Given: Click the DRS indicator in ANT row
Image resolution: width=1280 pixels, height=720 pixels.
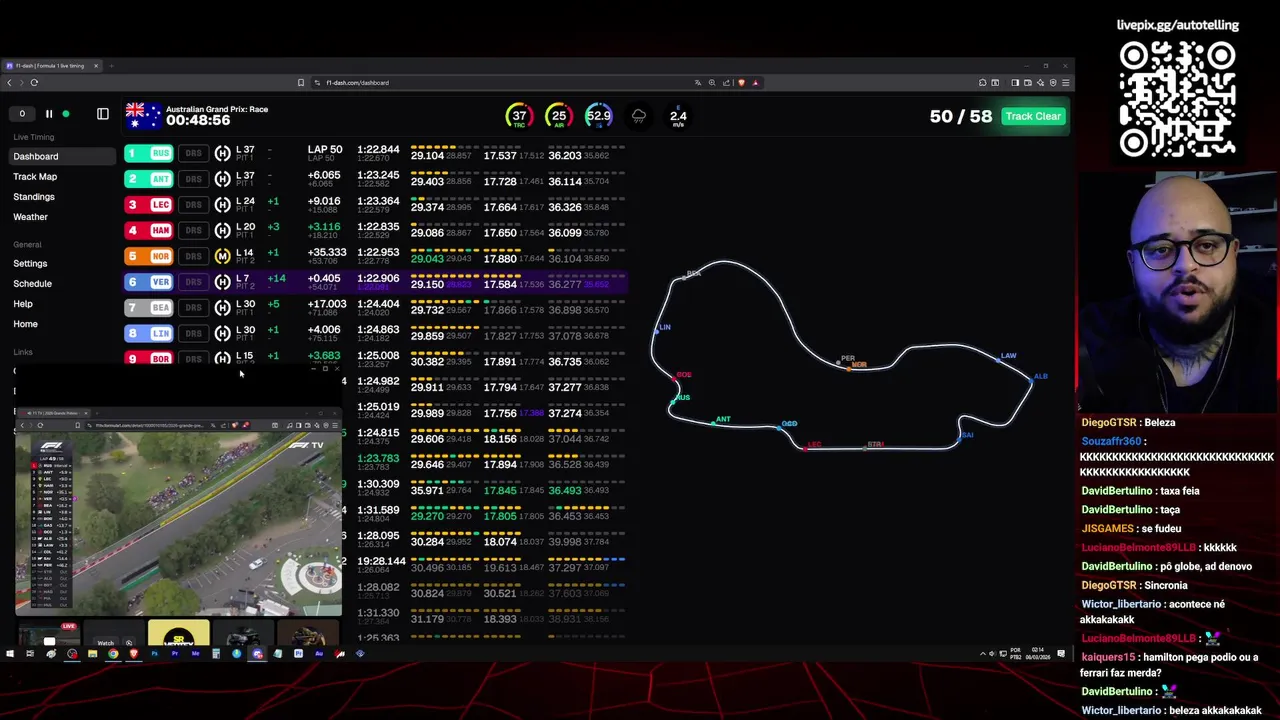Looking at the screenshot, I should click(193, 179).
